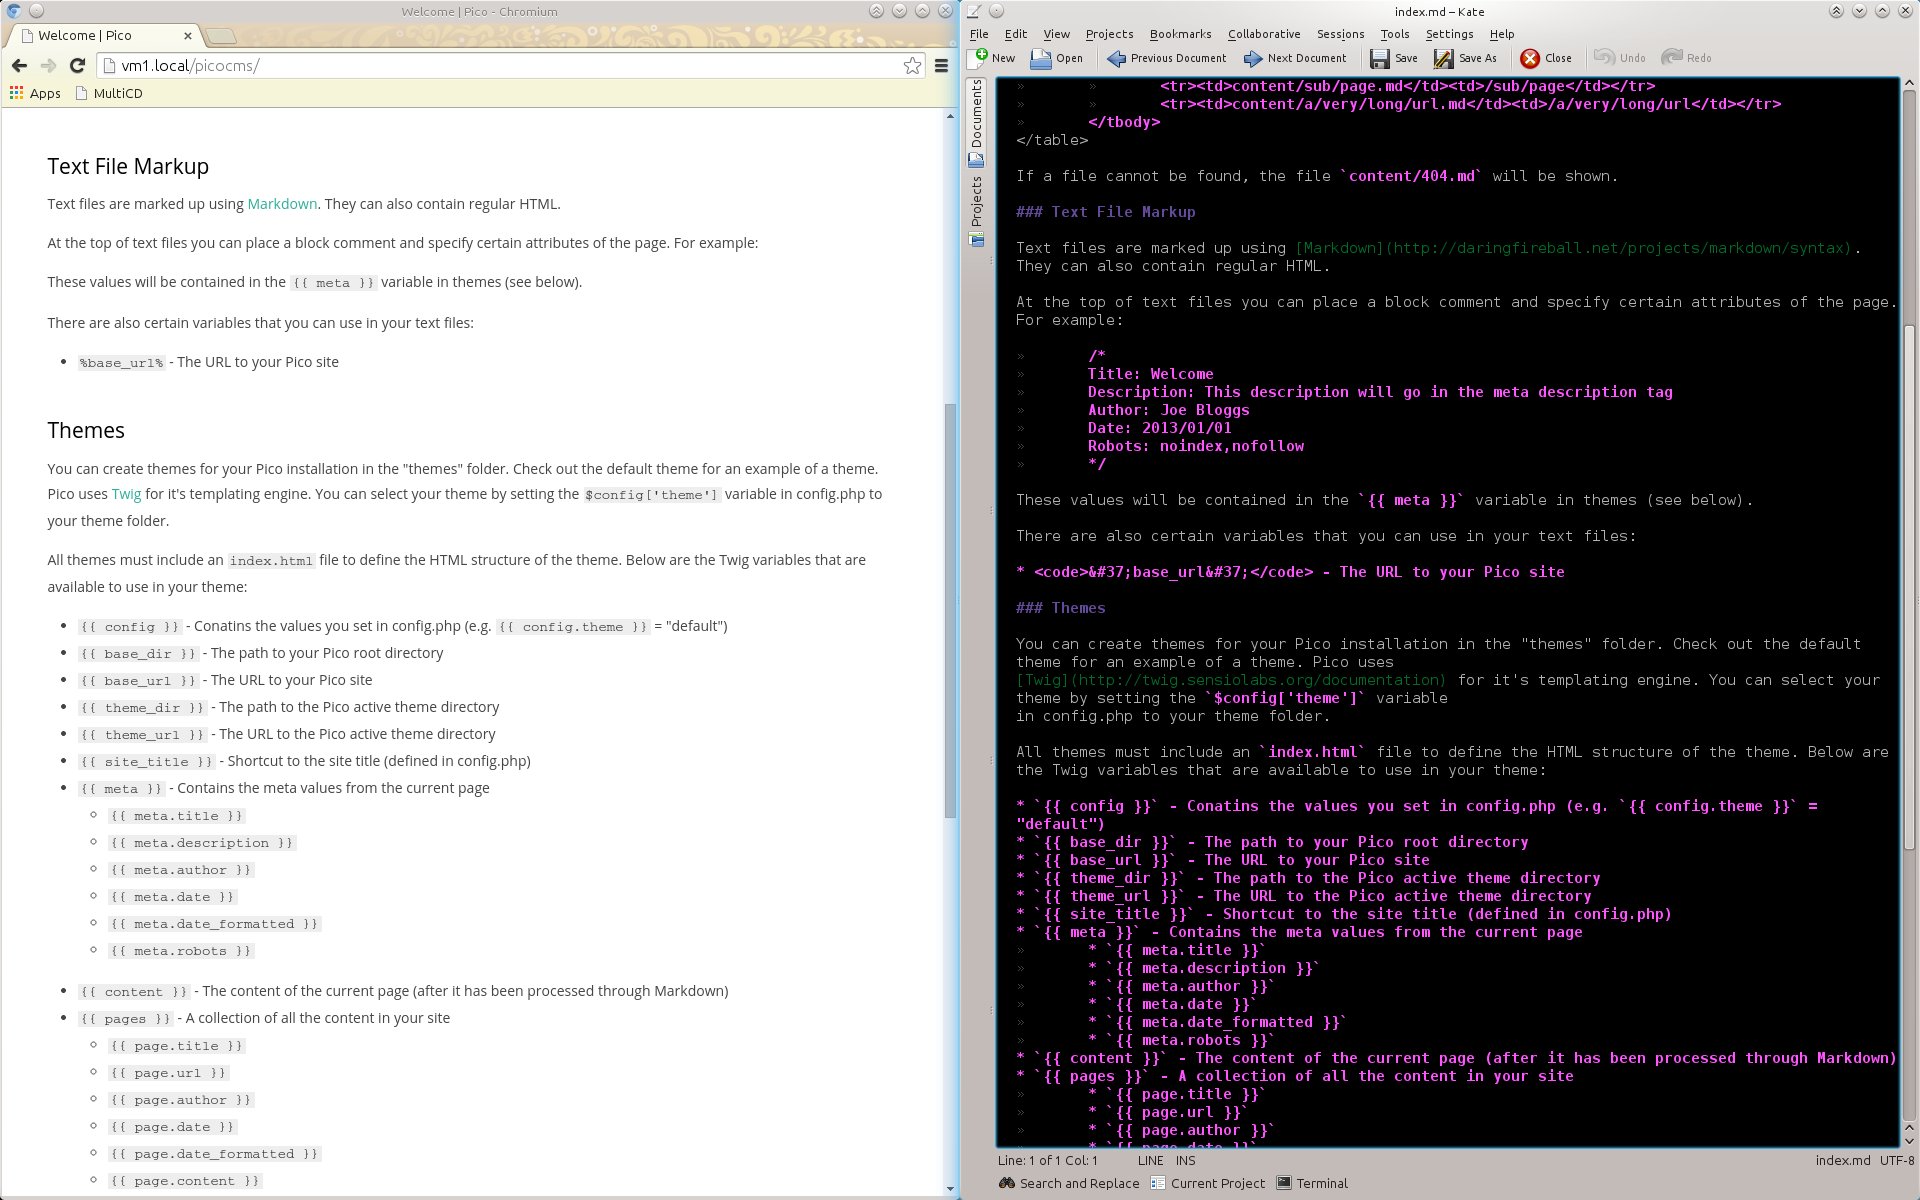Screen dimensions: 1920x1200
Task: Reload the page in Chromium
Action: pos(77,65)
